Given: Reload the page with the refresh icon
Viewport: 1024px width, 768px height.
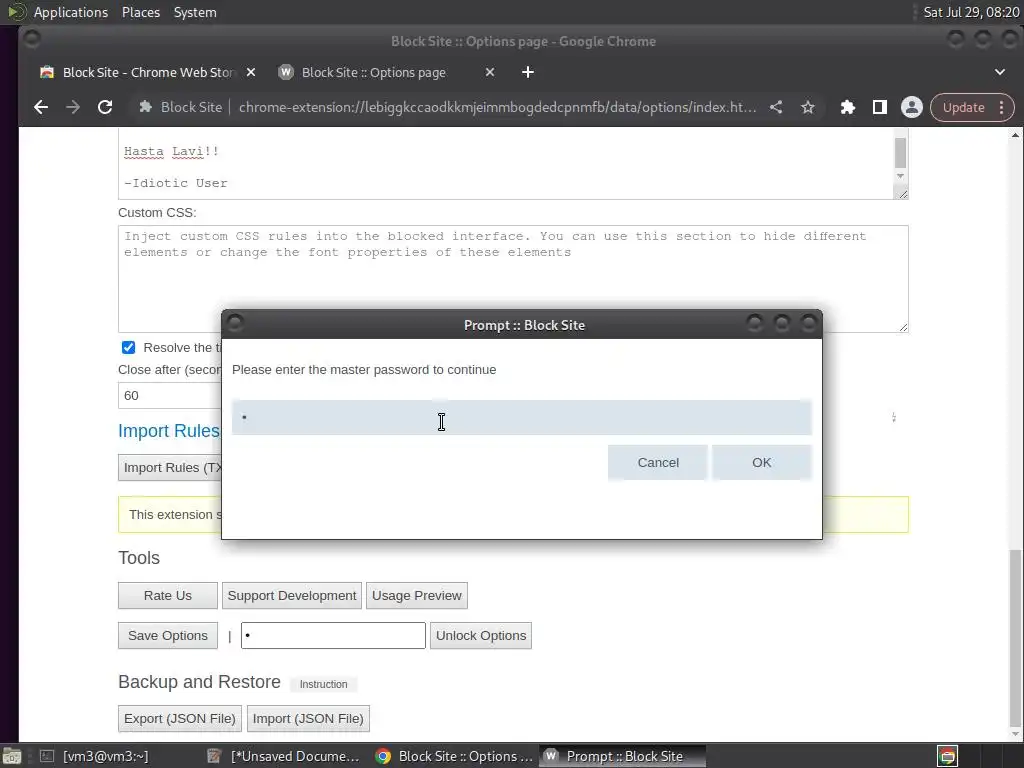Looking at the screenshot, I should tap(105, 107).
